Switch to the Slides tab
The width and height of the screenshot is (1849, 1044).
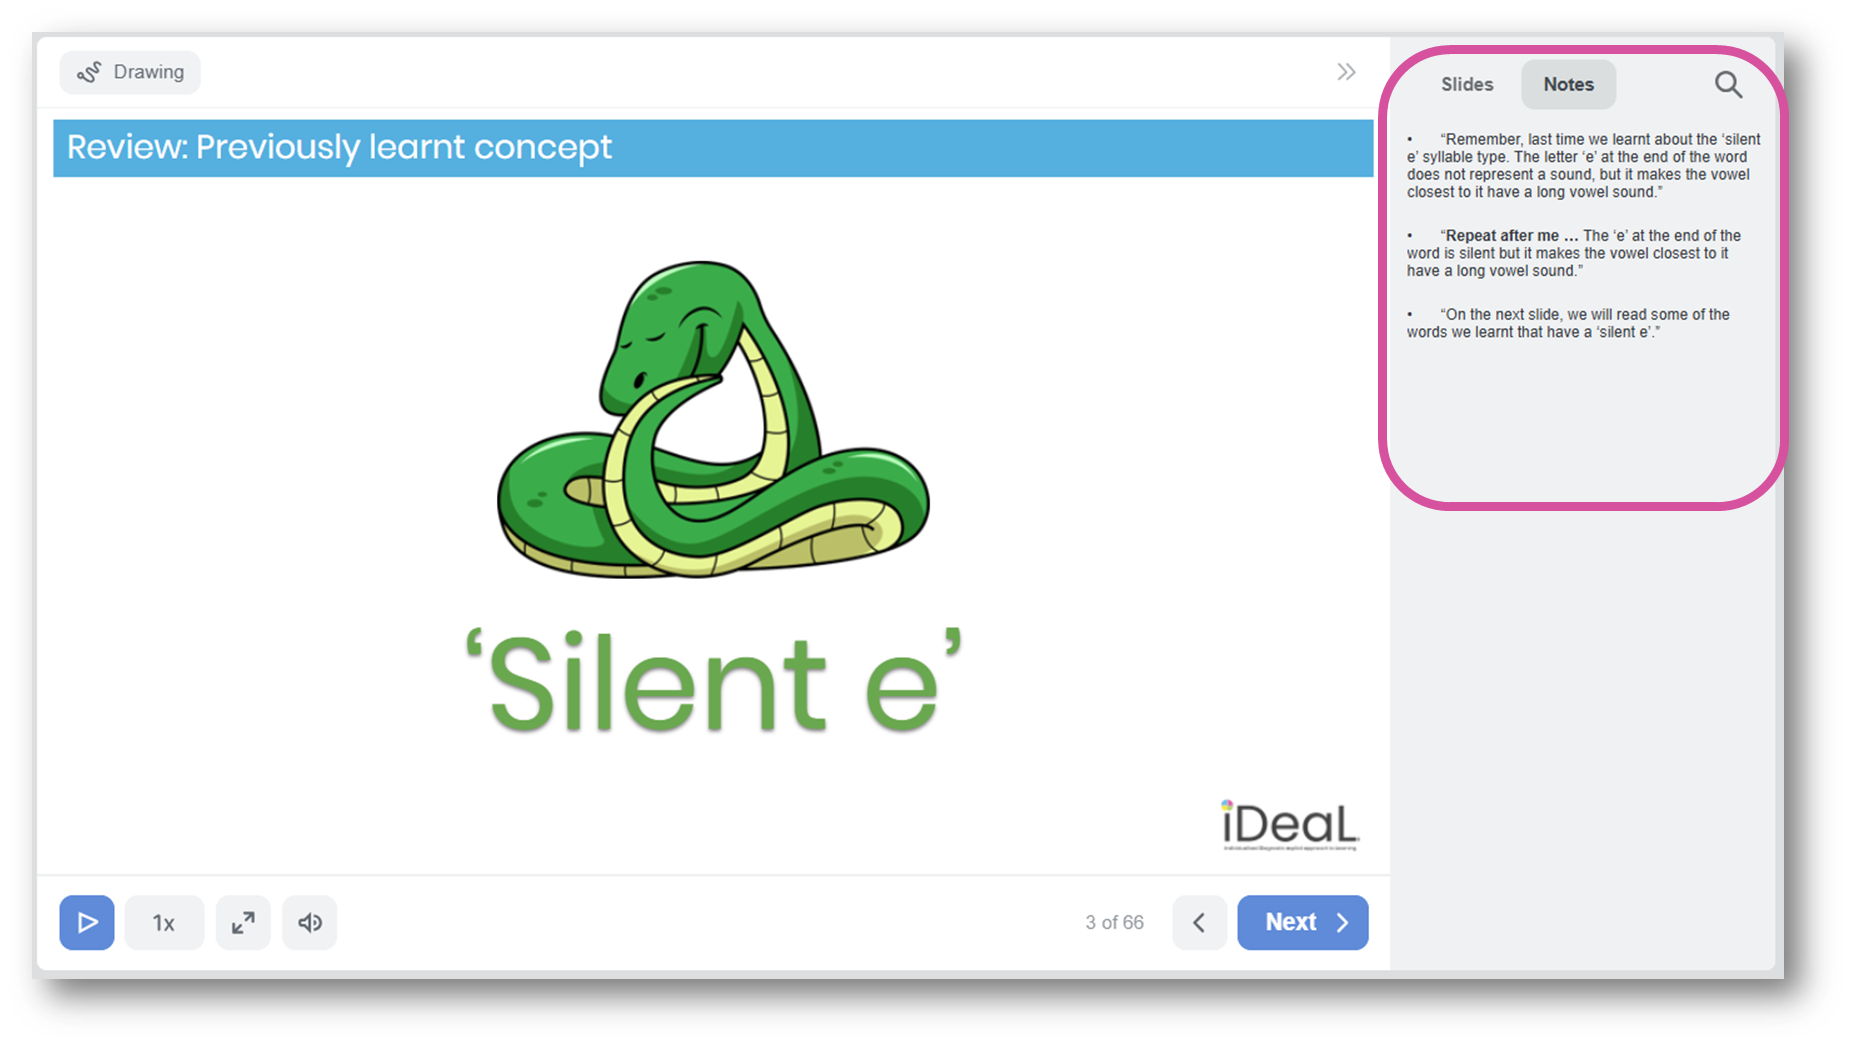click(1467, 84)
